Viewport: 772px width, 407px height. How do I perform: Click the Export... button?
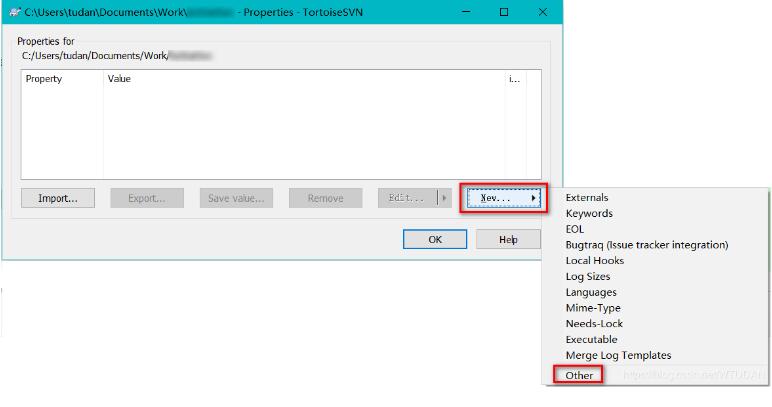[147, 198]
